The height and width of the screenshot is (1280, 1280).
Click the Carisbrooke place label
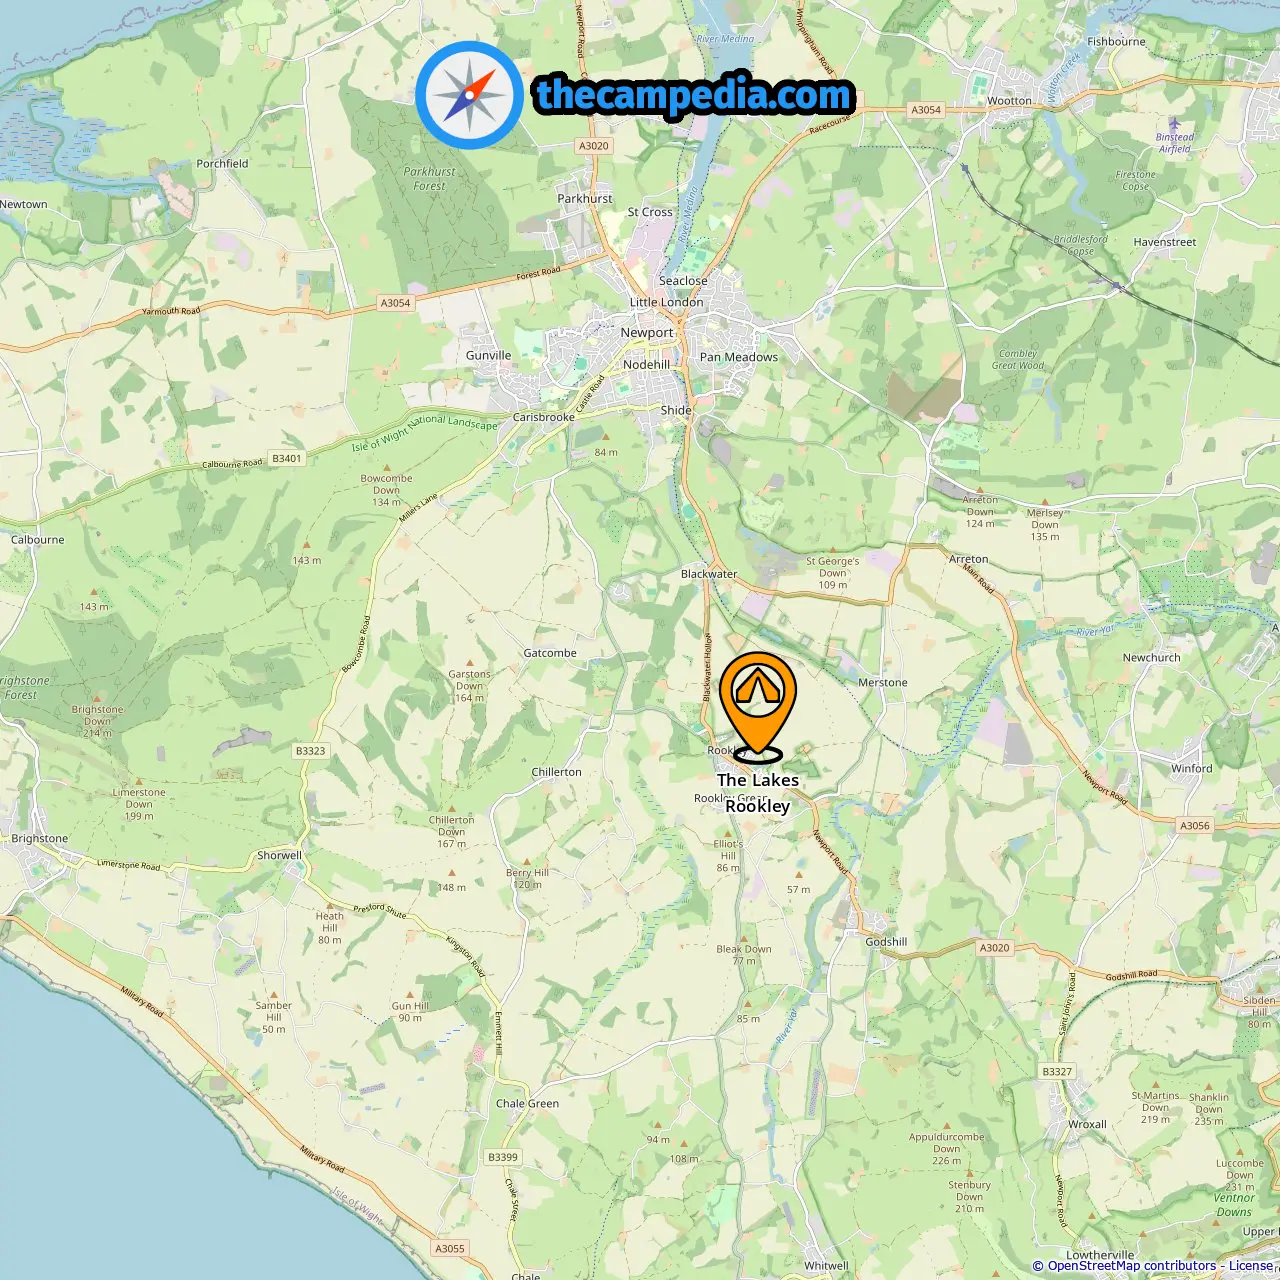(x=544, y=417)
